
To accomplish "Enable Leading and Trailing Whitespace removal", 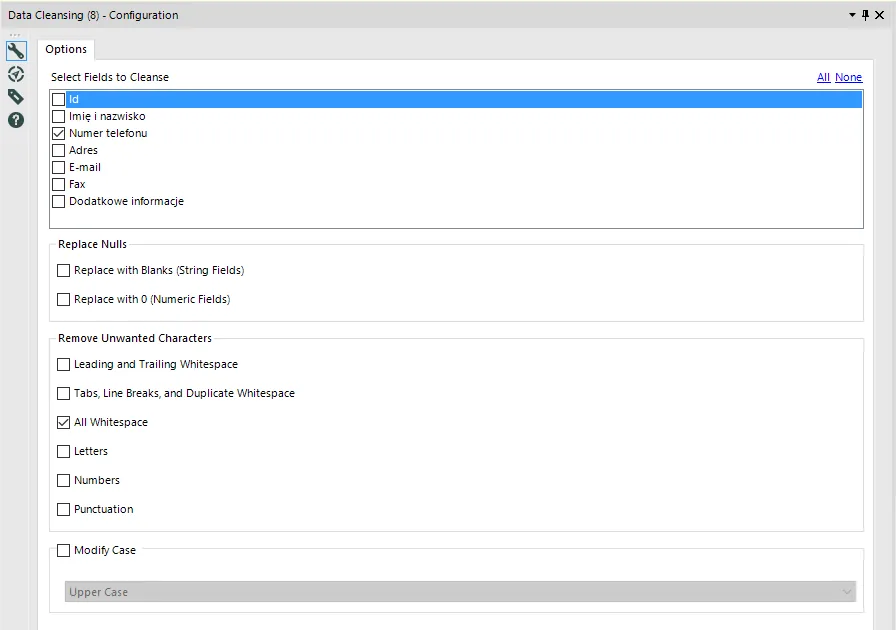I will click(x=63, y=365).
